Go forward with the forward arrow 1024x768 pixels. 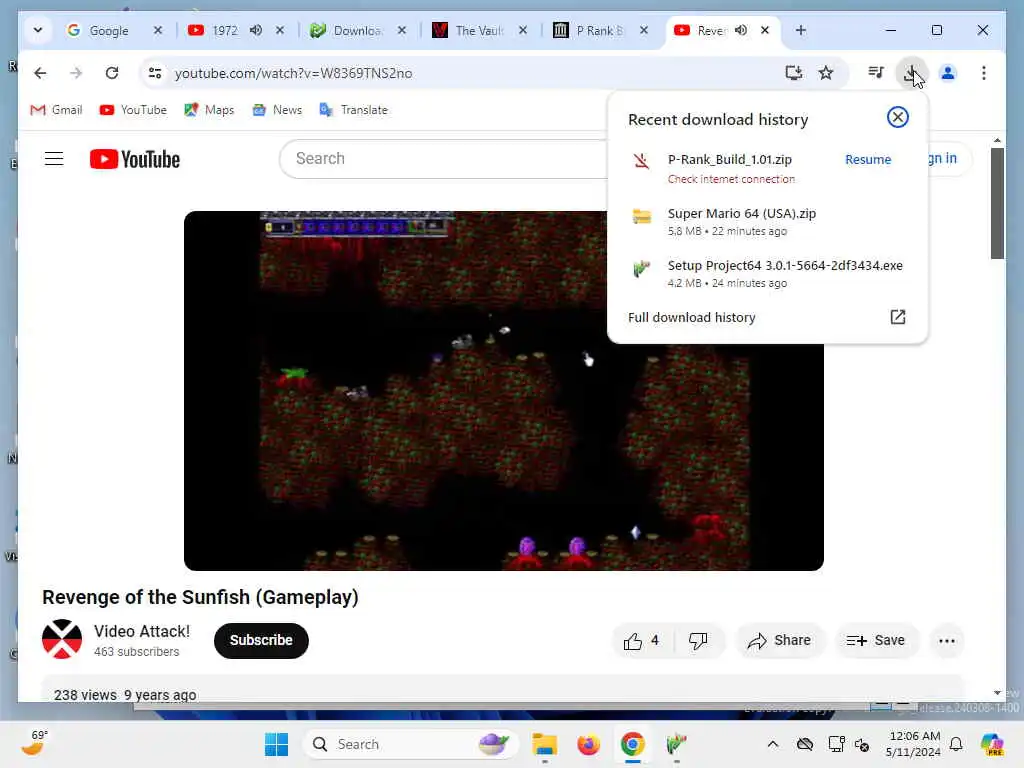(76, 72)
